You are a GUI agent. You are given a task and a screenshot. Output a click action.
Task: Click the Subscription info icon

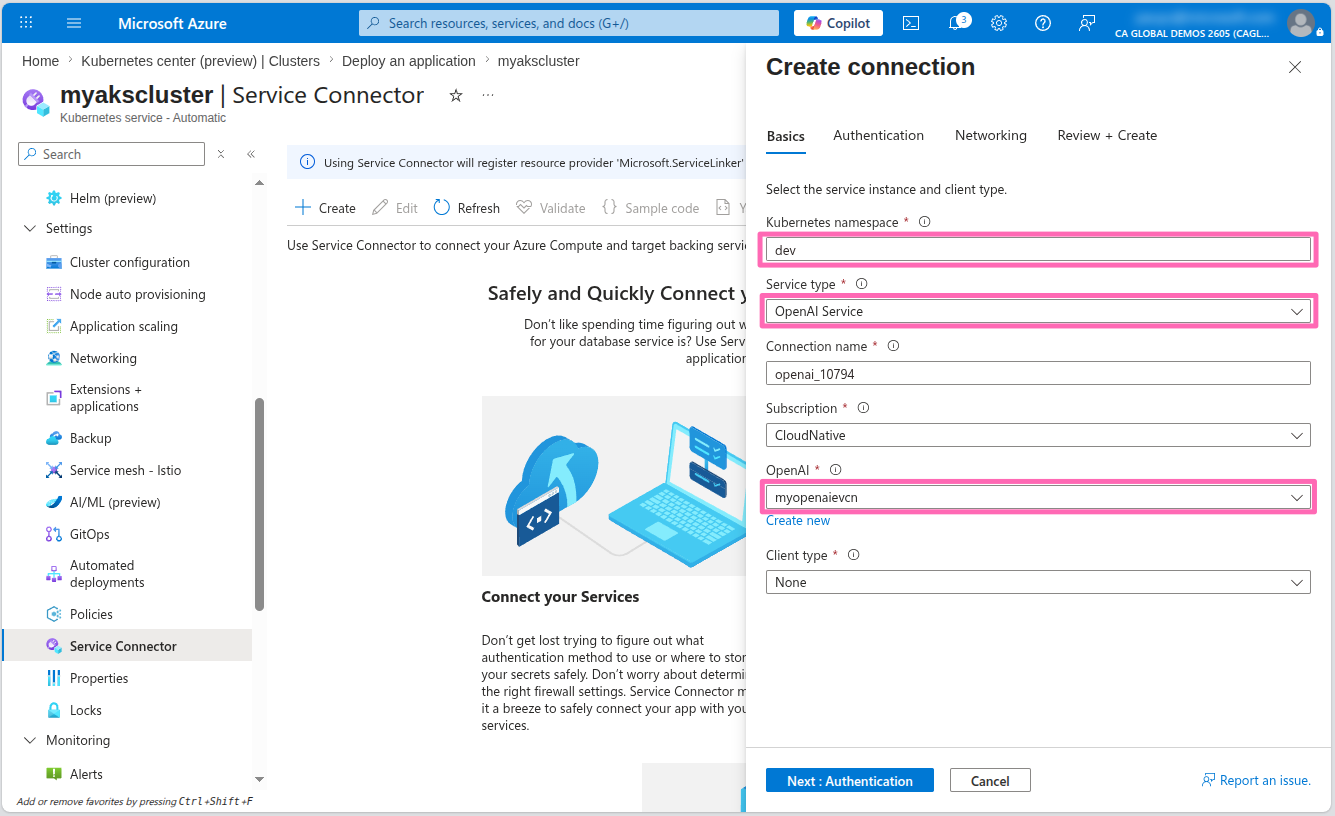click(863, 408)
